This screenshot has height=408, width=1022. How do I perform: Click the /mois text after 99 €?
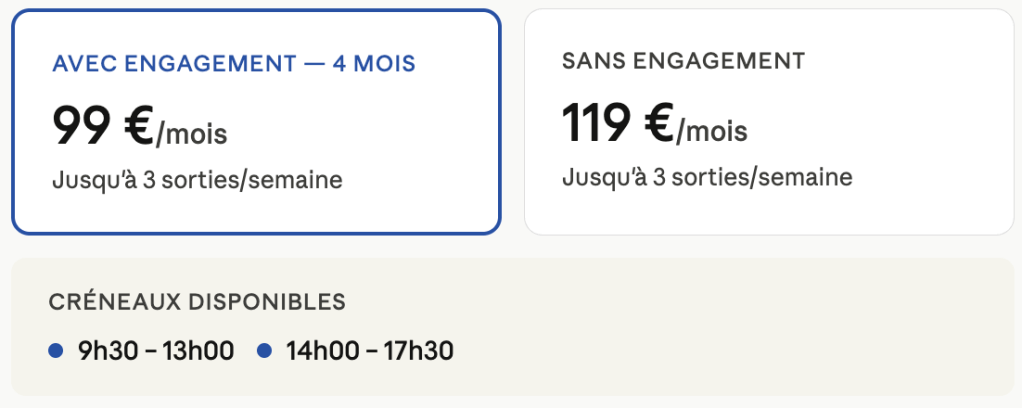191,133
